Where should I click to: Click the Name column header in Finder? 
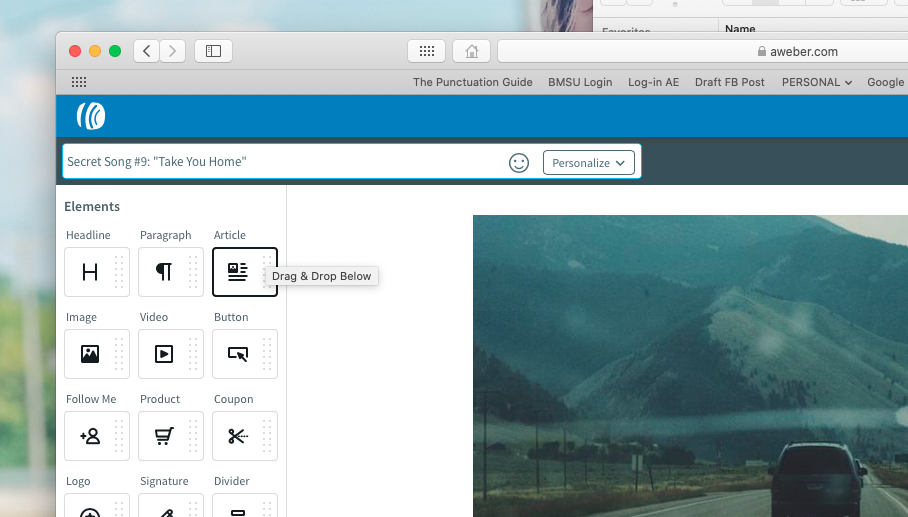[x=740, y=28]
